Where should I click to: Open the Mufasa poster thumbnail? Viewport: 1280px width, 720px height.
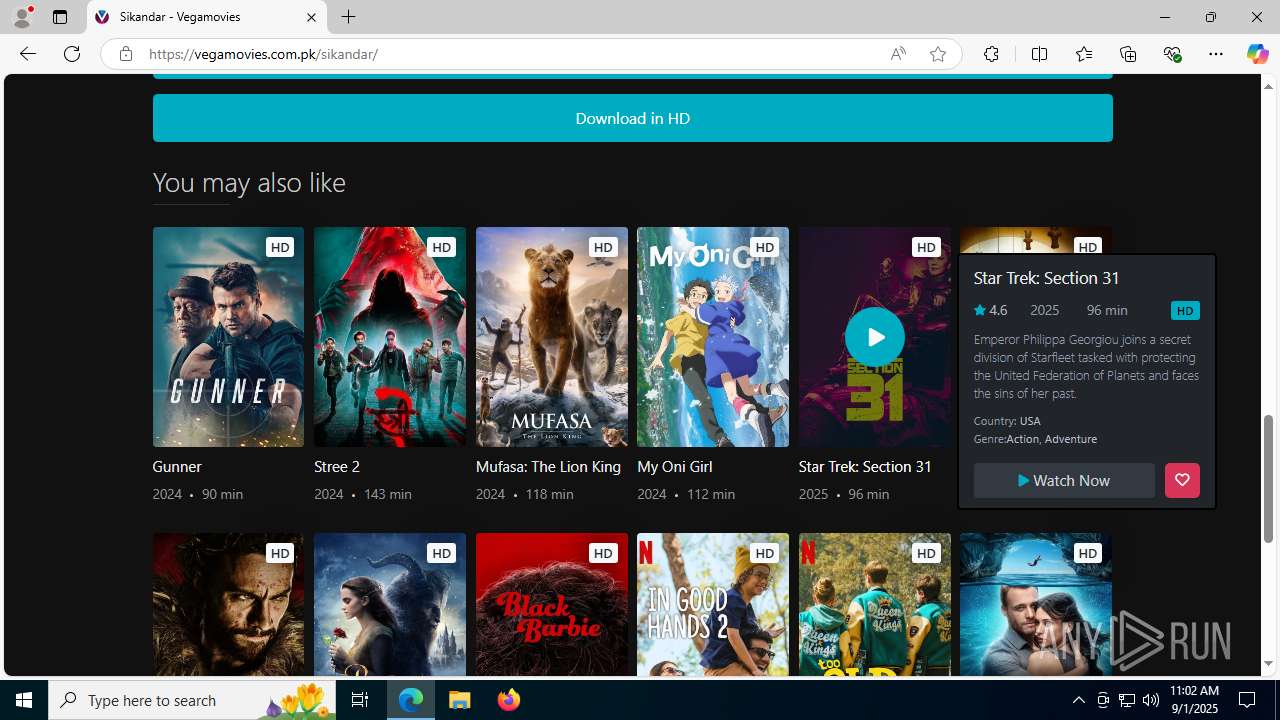coord(552,337)
